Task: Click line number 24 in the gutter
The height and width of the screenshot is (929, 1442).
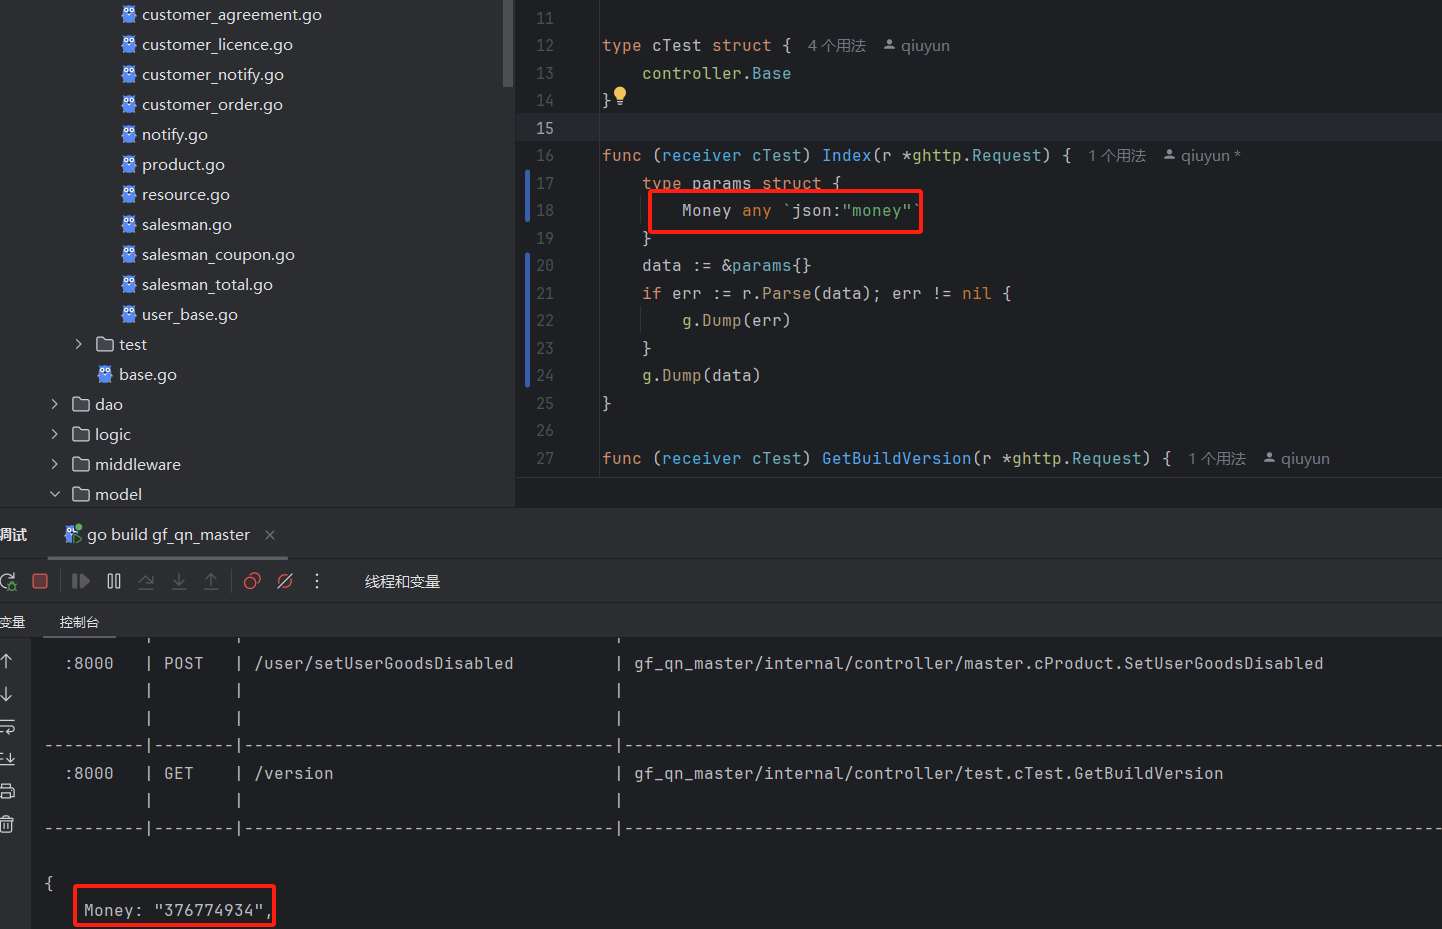Action: pos(545,375)
